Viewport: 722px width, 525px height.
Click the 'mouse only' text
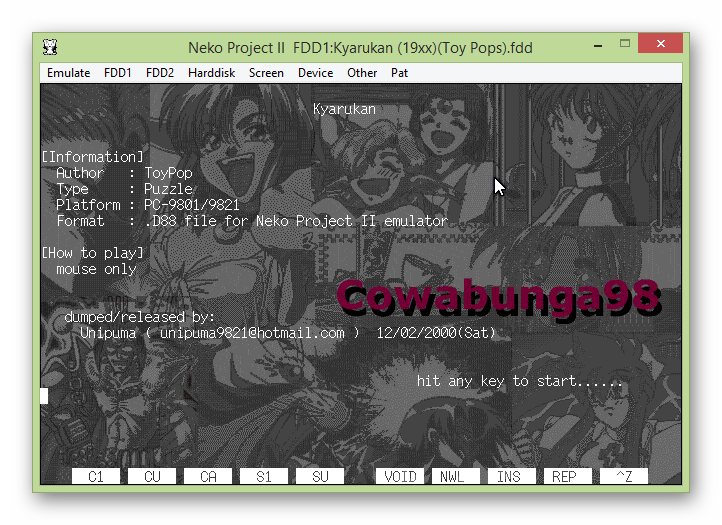click(x=96, y=269)
